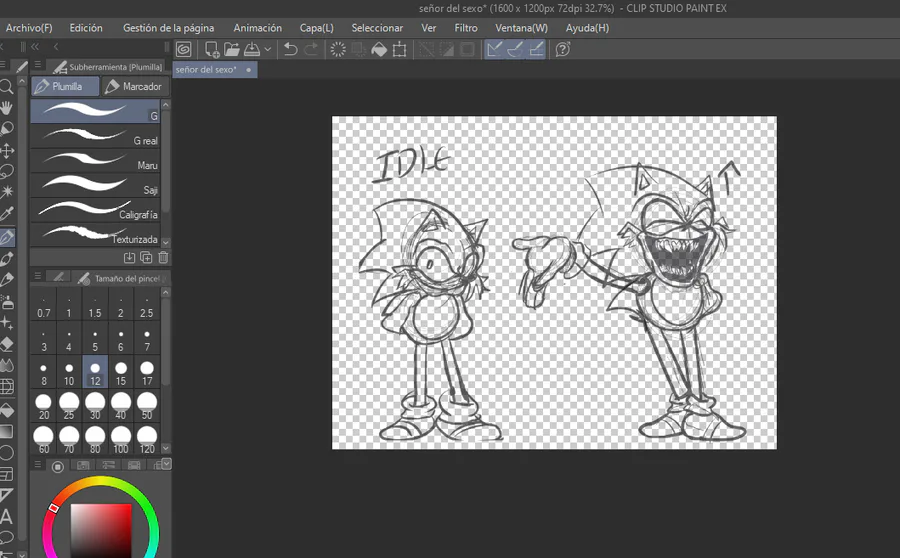
Task: Select the Decoration sparkle tool
Action: click(x=7, y=323)
